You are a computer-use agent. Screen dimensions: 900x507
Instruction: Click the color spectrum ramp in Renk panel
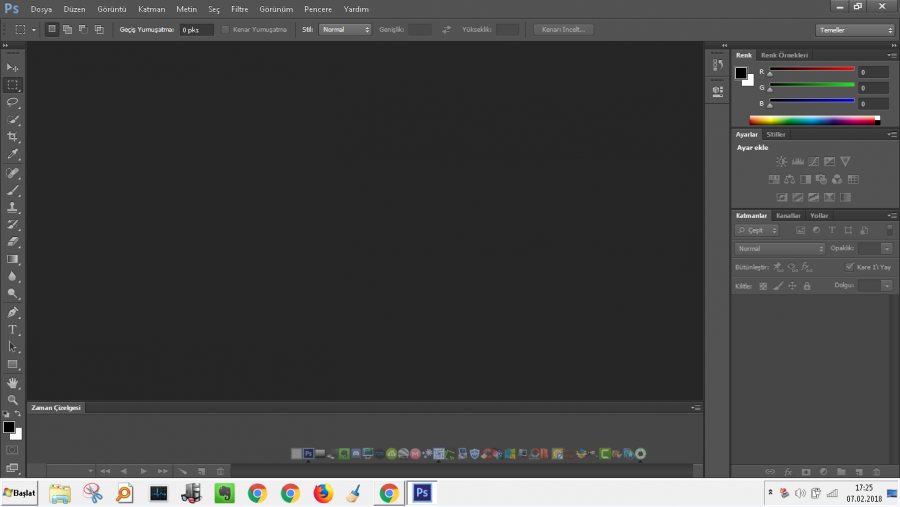pyautogui.click(x=812, y=120)
